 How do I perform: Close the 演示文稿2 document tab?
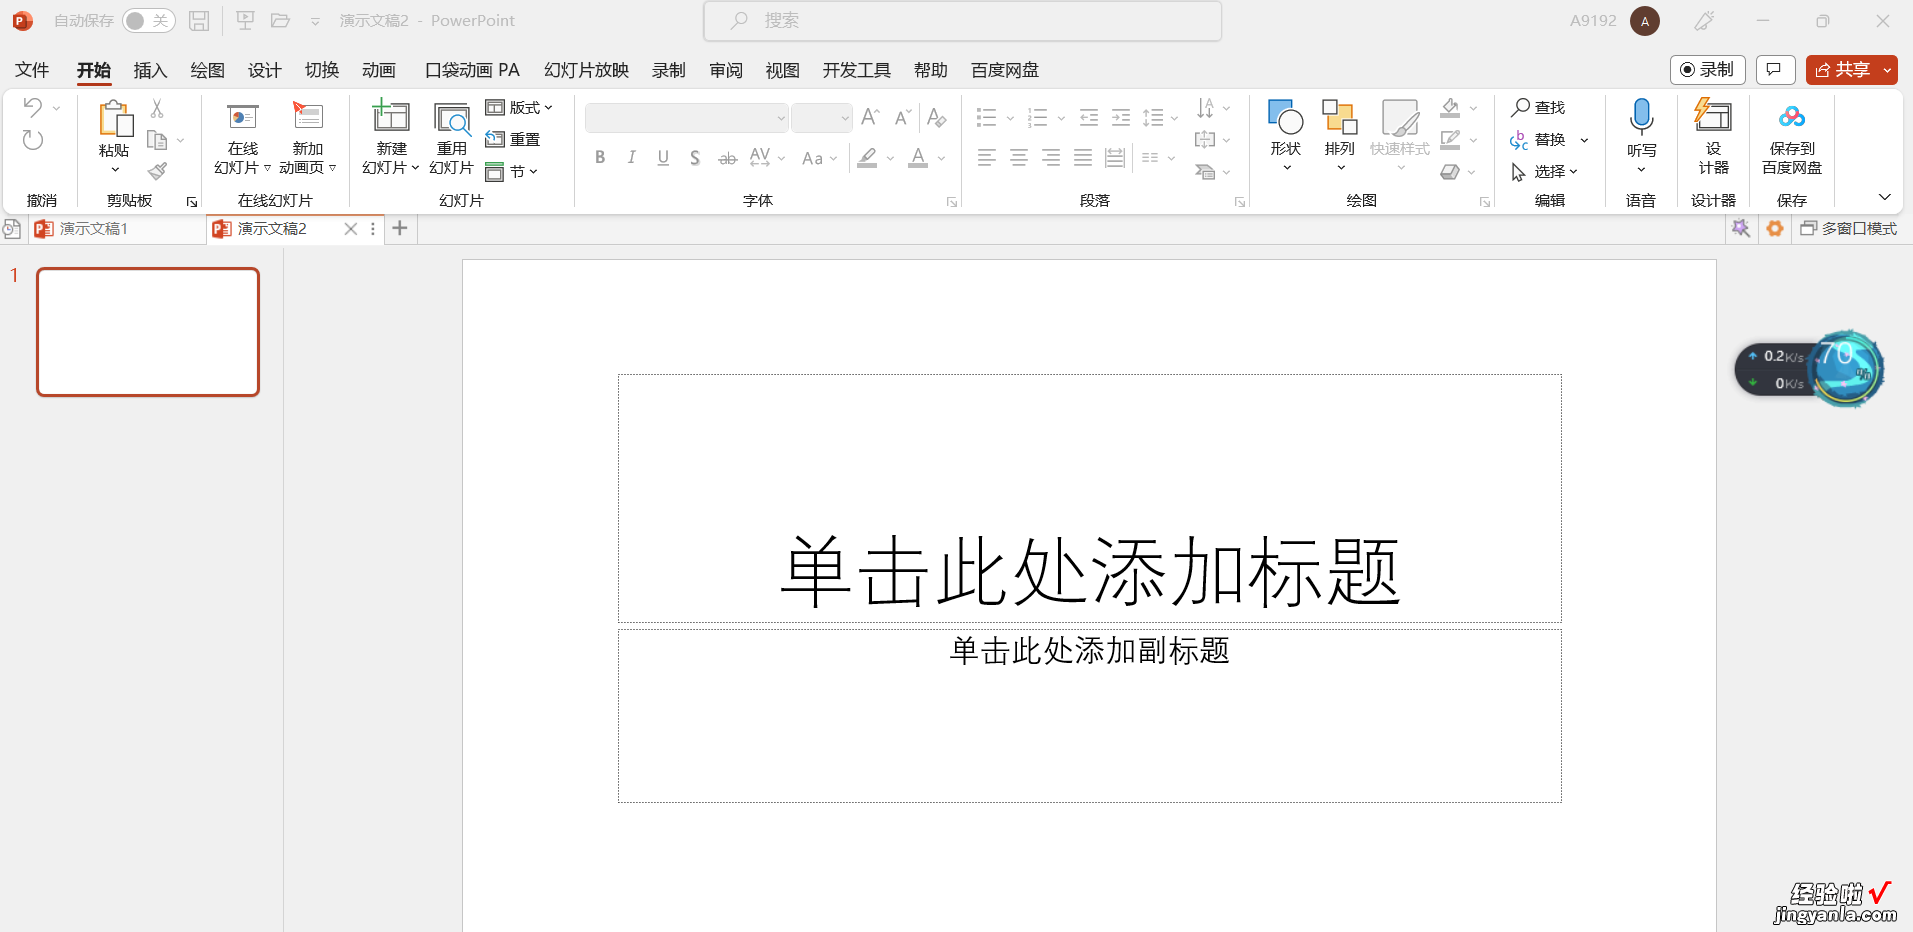point(351,229)
